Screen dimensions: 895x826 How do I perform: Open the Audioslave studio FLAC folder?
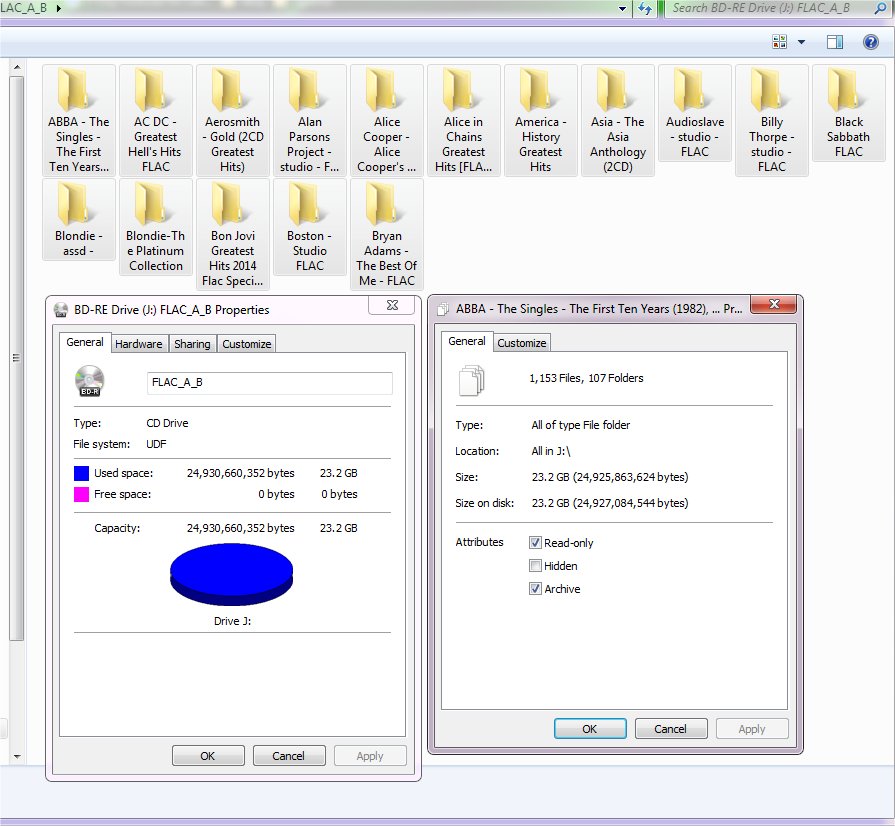695,113
